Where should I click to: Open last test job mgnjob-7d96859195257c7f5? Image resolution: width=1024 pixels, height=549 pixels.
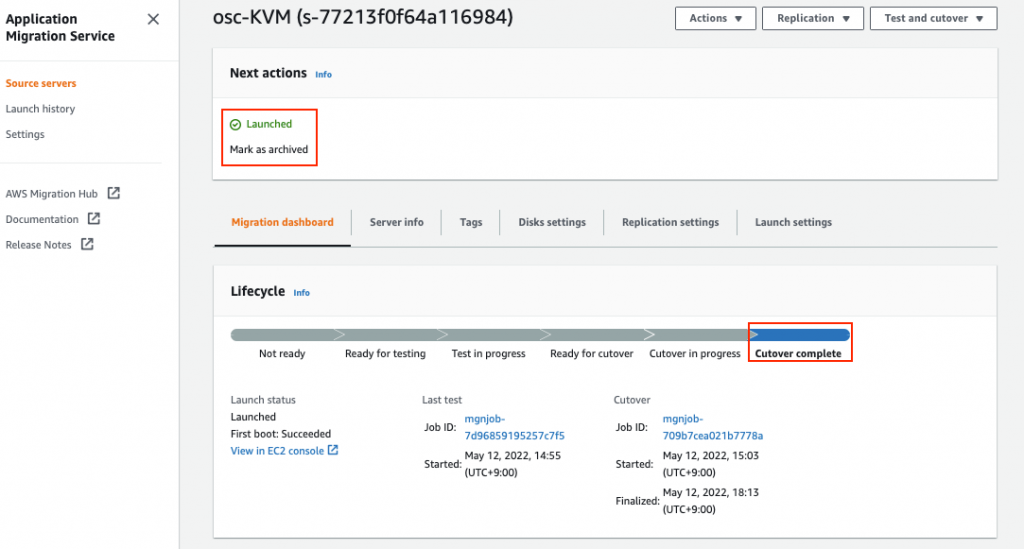[x=514, y=427]
